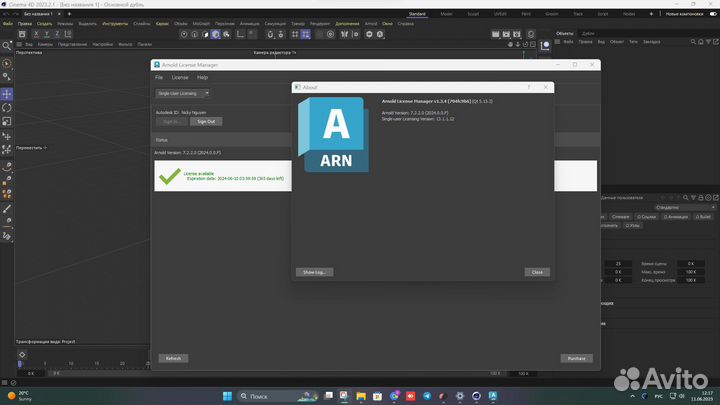Click the paint brush tool in left toolbar
Image resolution: width=720 pixels, height=405 pixels.
point(6,208)
